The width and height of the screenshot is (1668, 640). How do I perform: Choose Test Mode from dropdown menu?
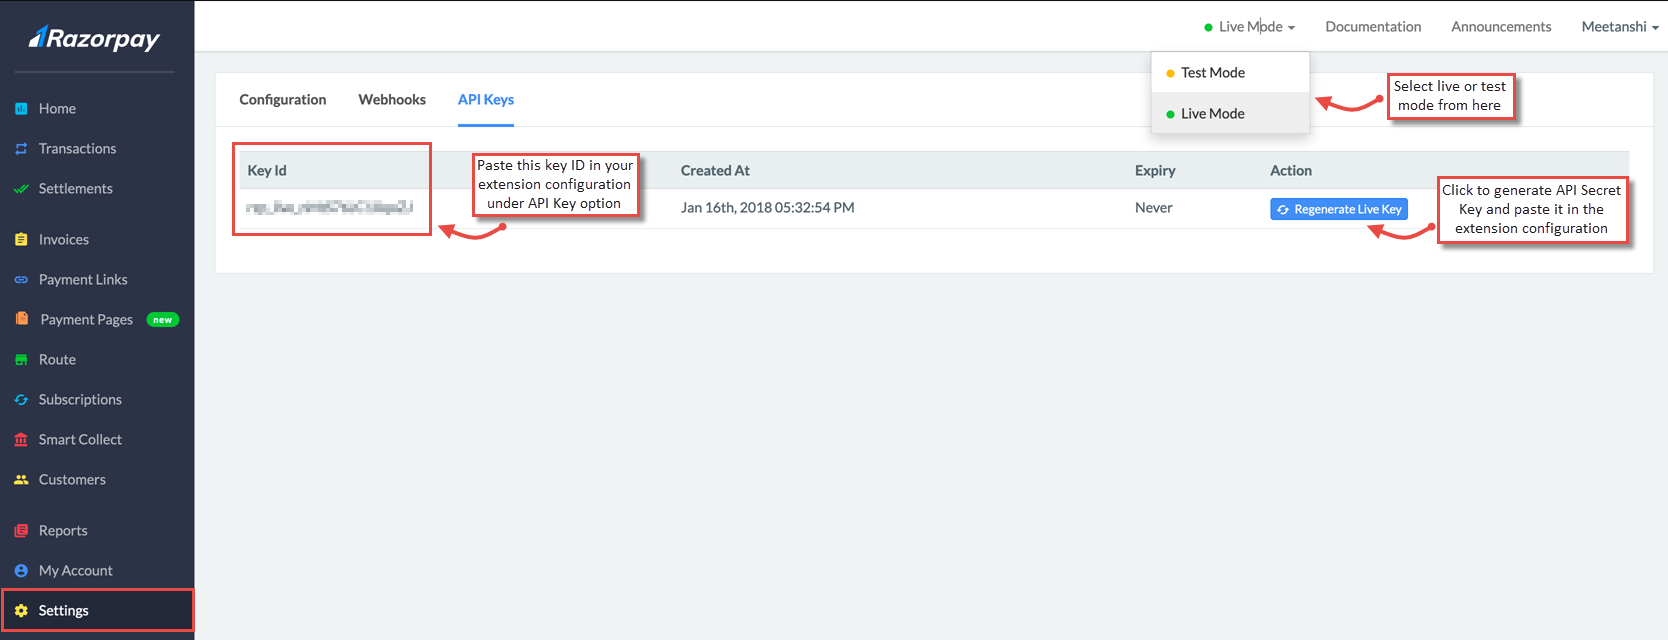click(x=1230, y=72)
